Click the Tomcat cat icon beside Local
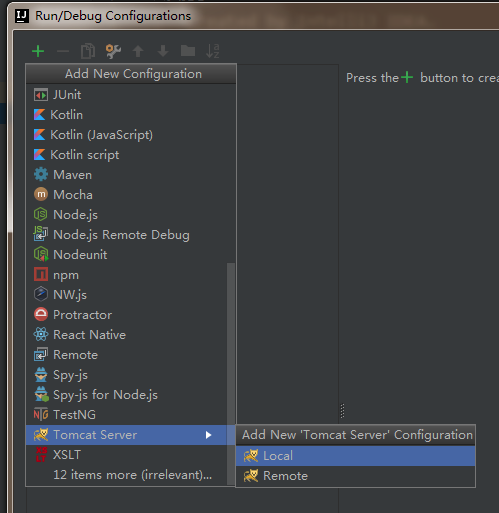Screen dimensions: 499x513 pyautogui.click(x=251, y=456)
